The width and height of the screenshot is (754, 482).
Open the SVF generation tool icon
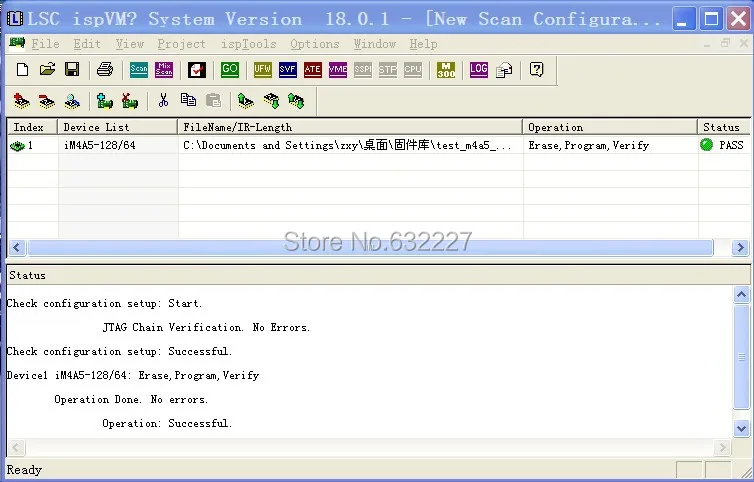point(288,70)
